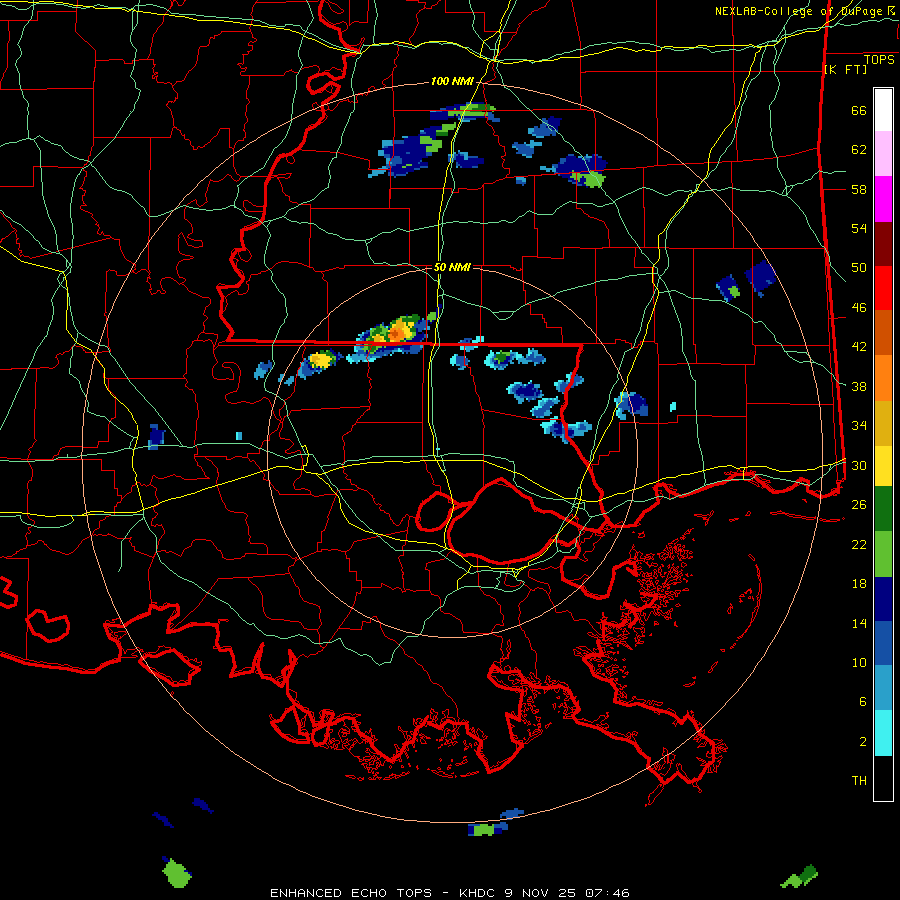900x900 pixels.
Task: Click the yellow-topped cell southwest of main storm
Action: pyautogui.click(x=320, y=361)
